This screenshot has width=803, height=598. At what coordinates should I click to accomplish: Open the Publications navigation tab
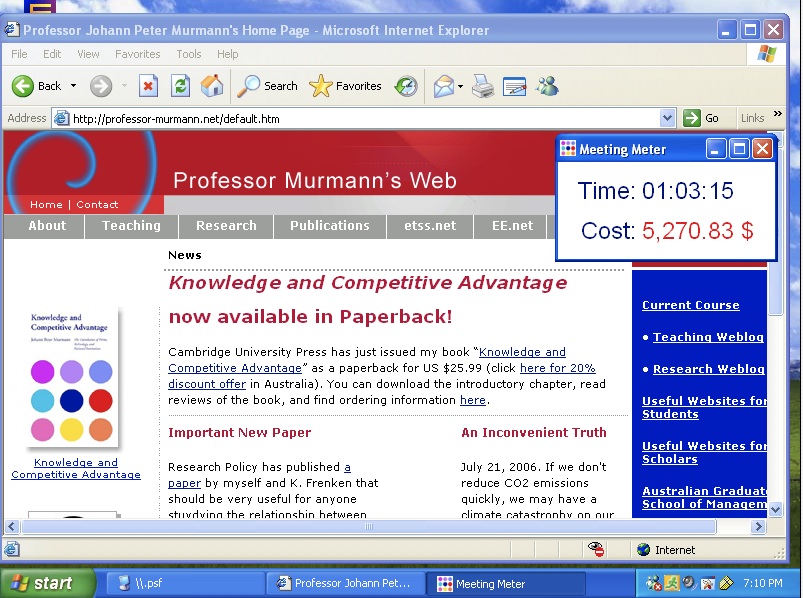(330, 226)
